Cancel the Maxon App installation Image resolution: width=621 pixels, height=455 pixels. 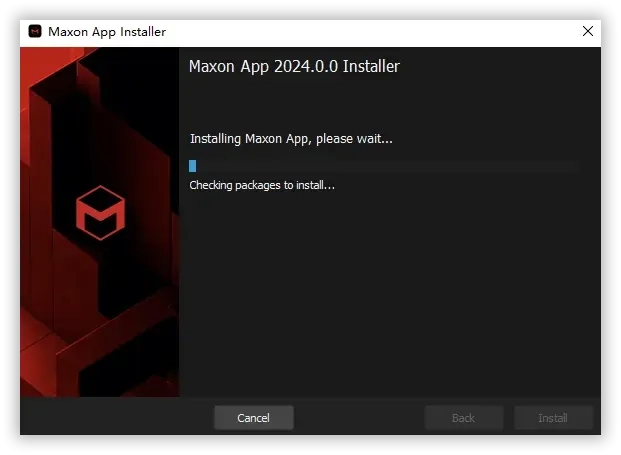[253, 417]
